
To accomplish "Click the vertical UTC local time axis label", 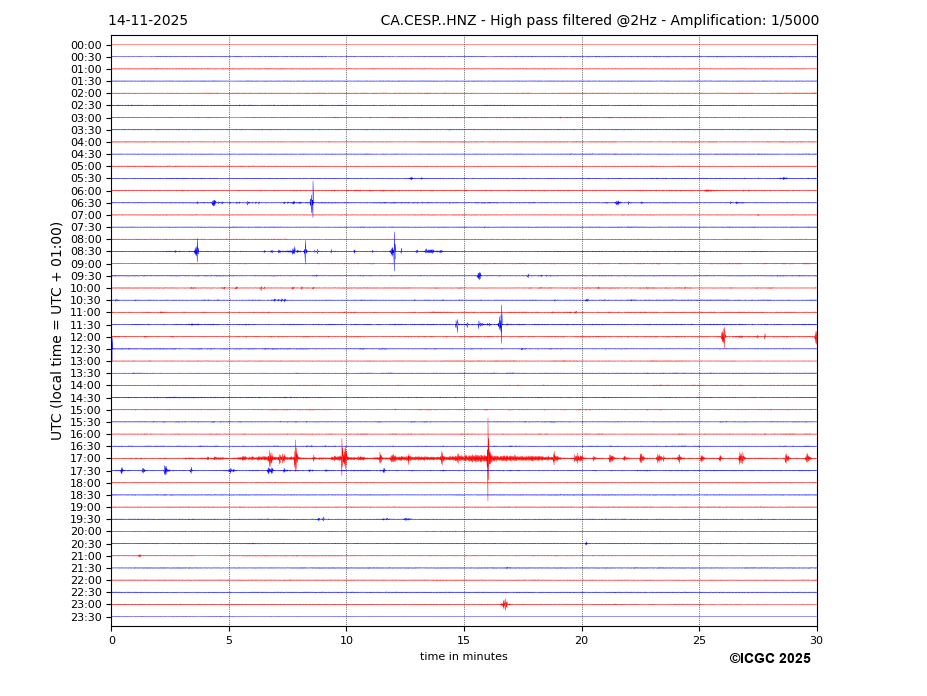I will click(x=57, y=330).
